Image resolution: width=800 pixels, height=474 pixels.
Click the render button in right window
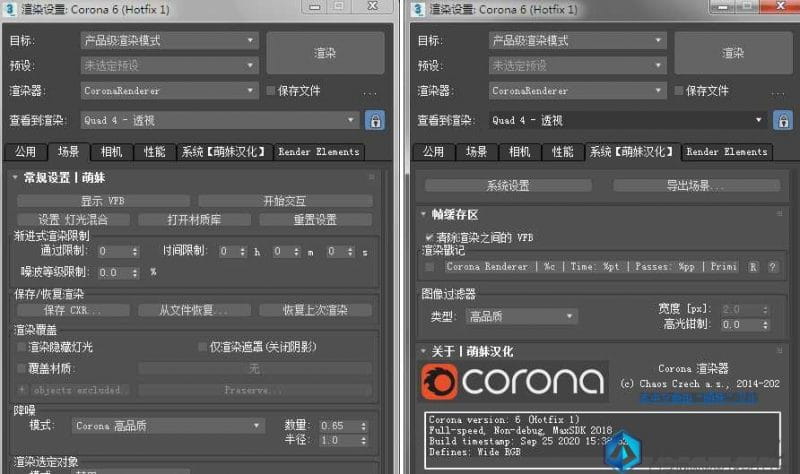tap(733, 53)
